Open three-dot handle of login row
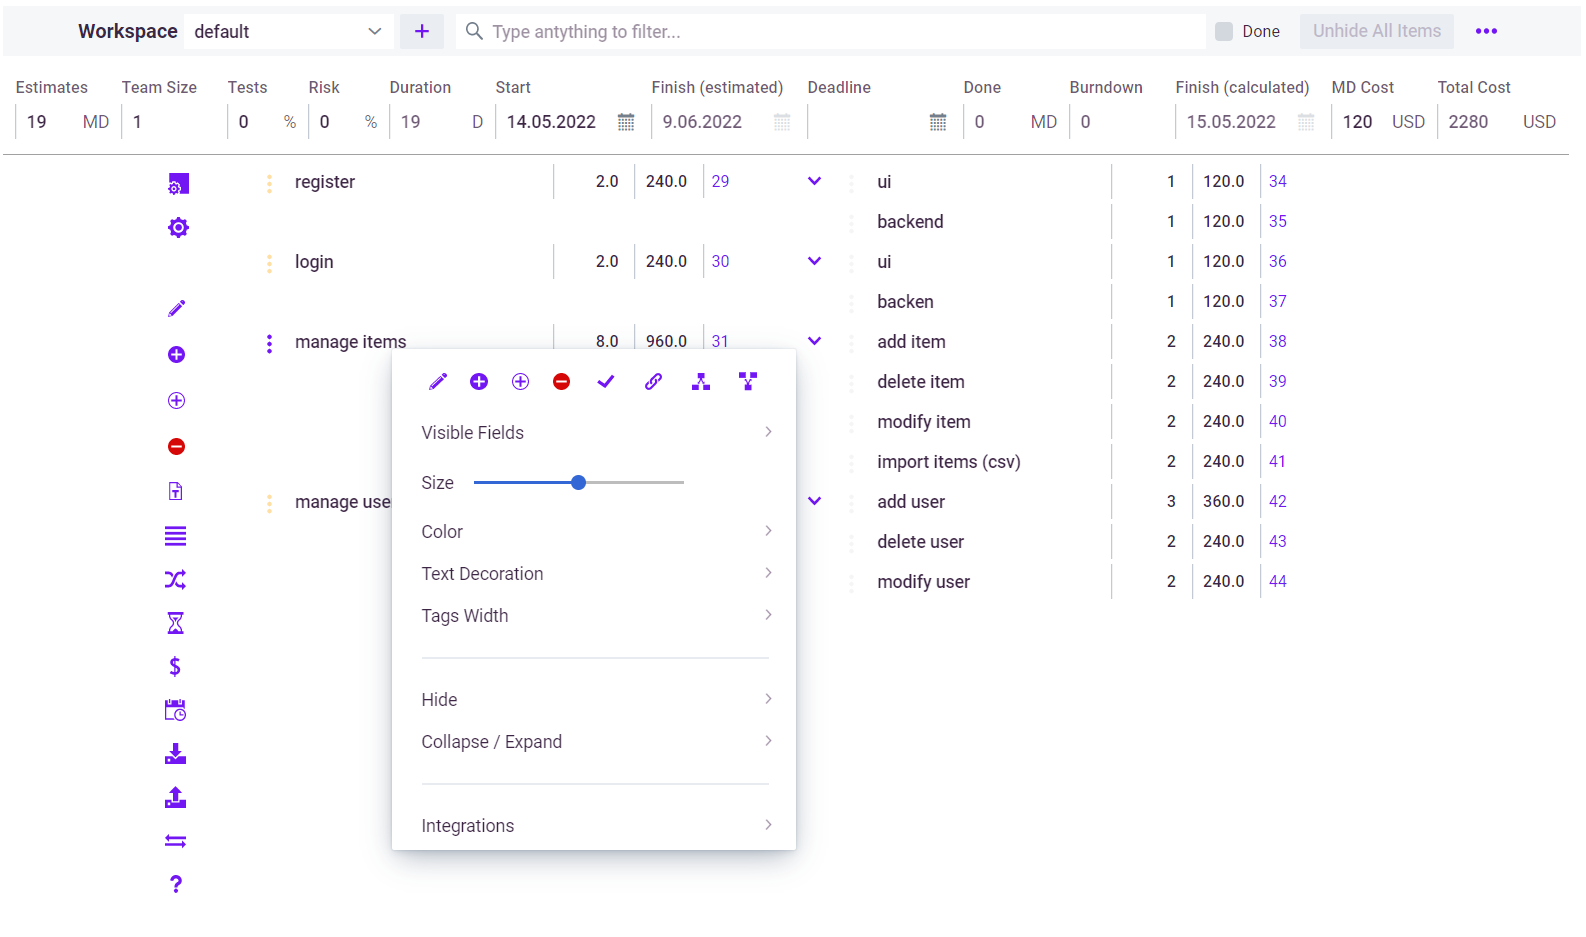Image resolution: width=1586 pixels, height=937 pixels. coord(269,264)
